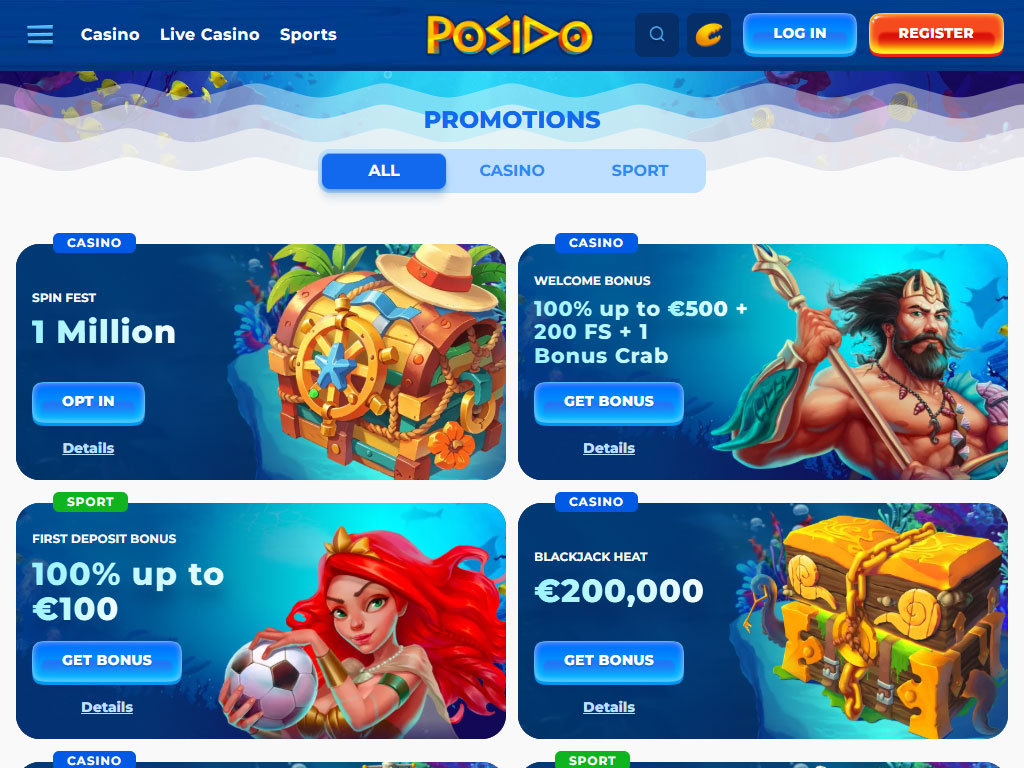Open Details for Spin Fest

click(88, 448)
